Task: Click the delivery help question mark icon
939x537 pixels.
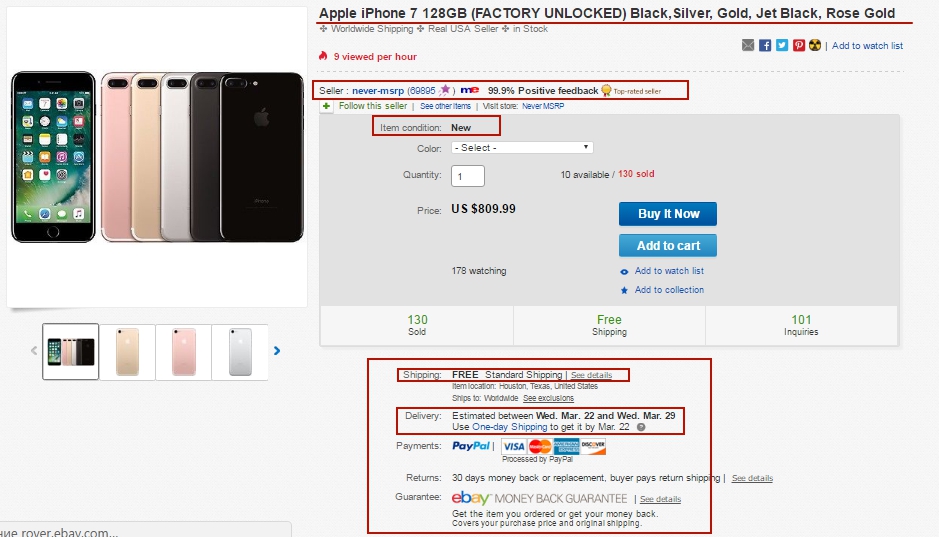Action: point(641,427)
